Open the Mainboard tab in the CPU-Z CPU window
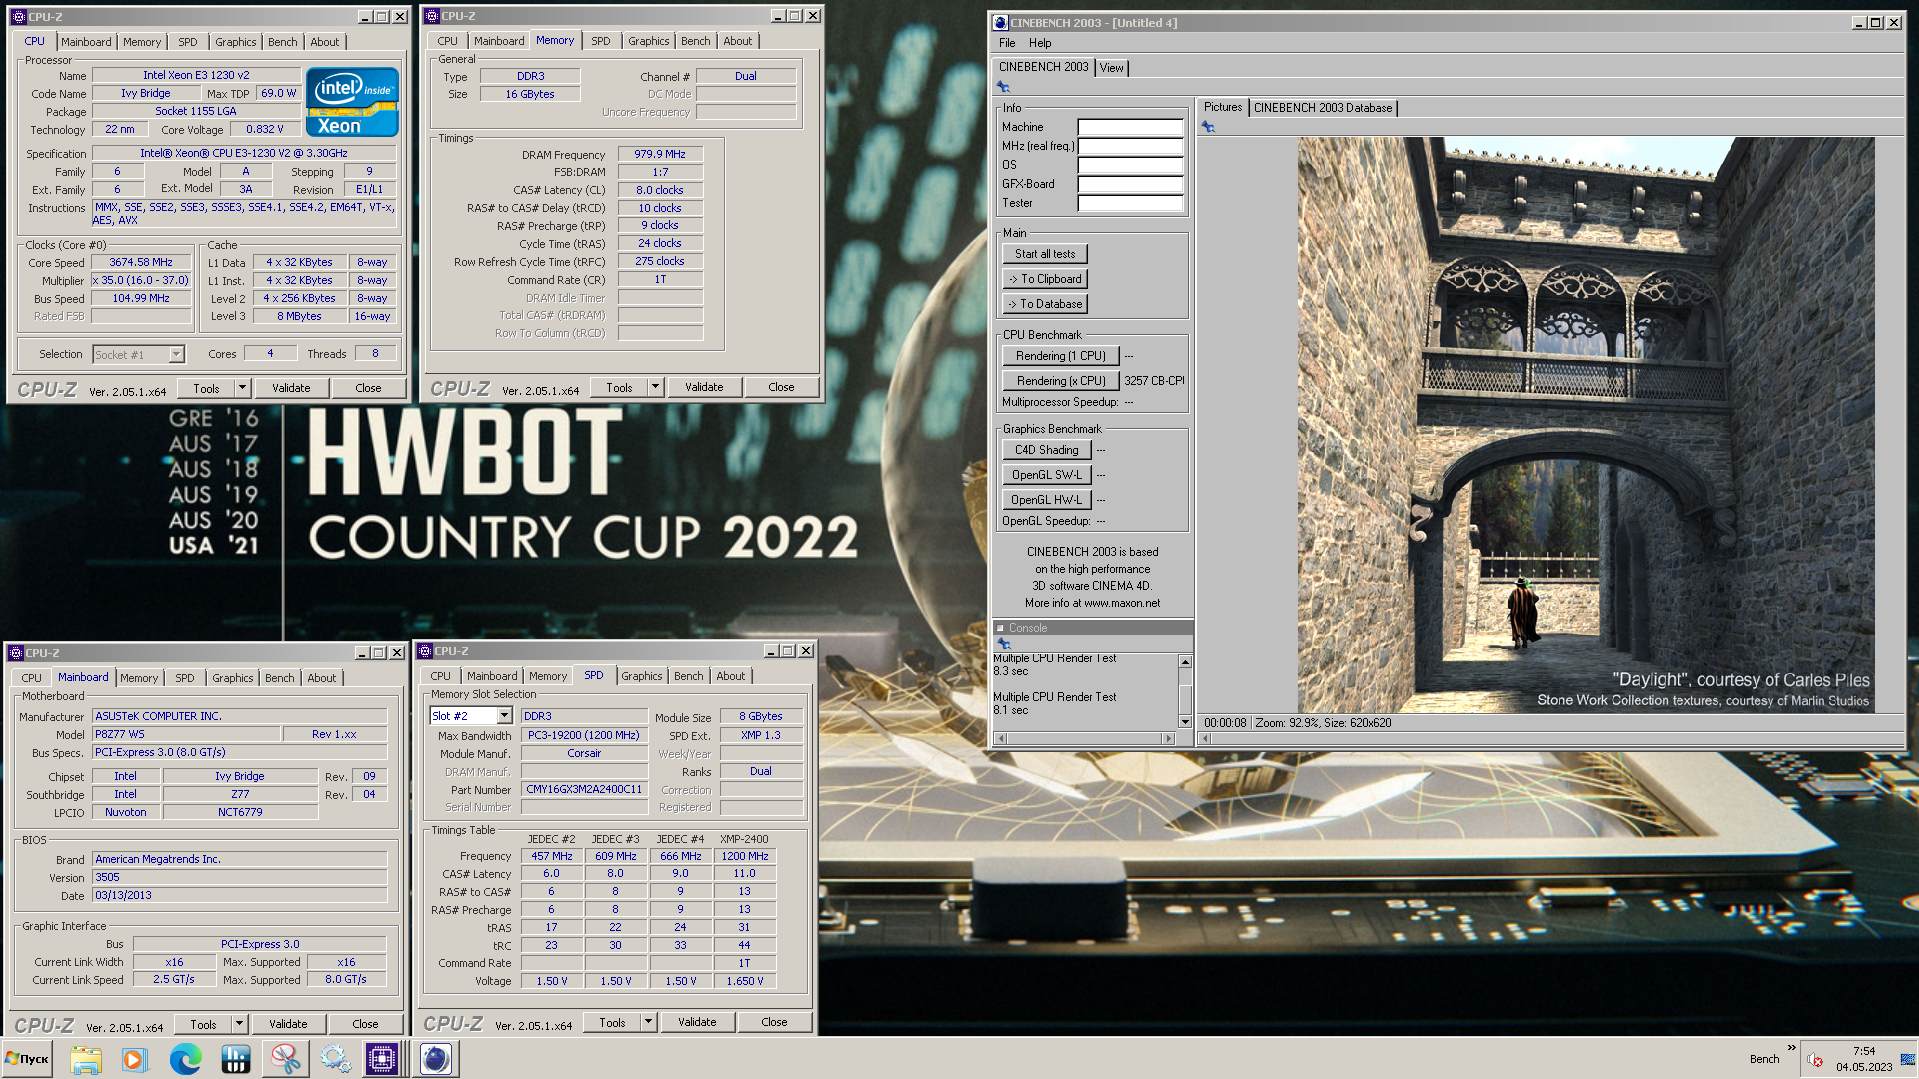 pos(86,42)
